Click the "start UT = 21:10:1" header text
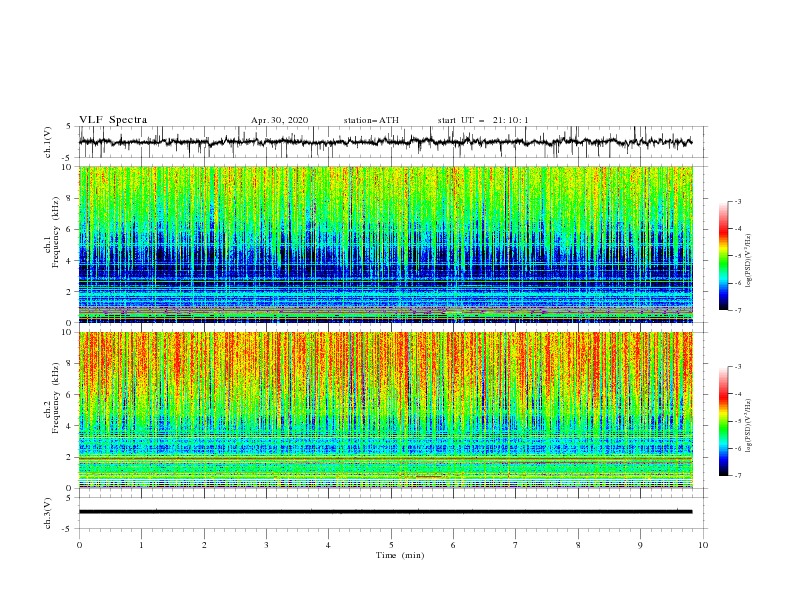Image resolution: width=792 pixels, height=612 pixels. point(483,120)
